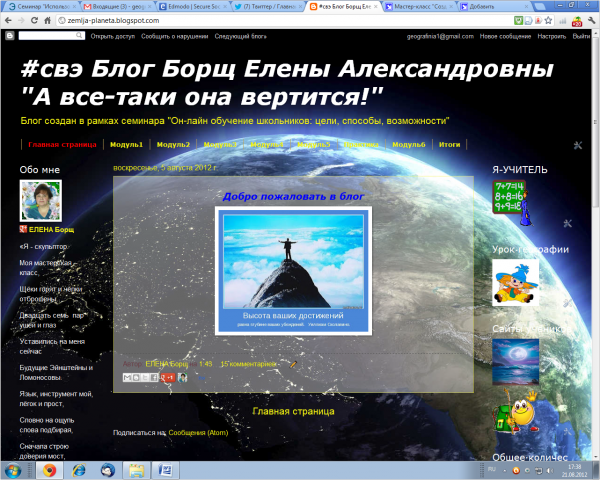Open the browser home page icon
Viewport: 600px width, 480px height.
[x=47, y=20]
